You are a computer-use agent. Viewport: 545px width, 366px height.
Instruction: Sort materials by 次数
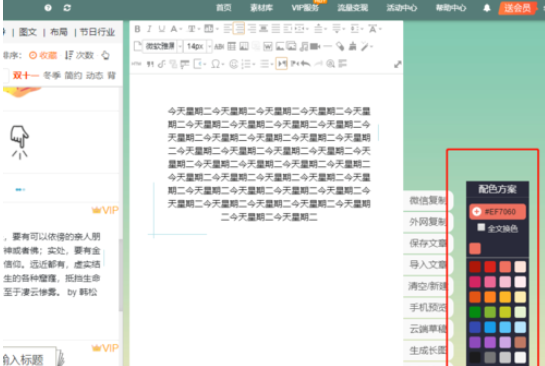[80, 55]
